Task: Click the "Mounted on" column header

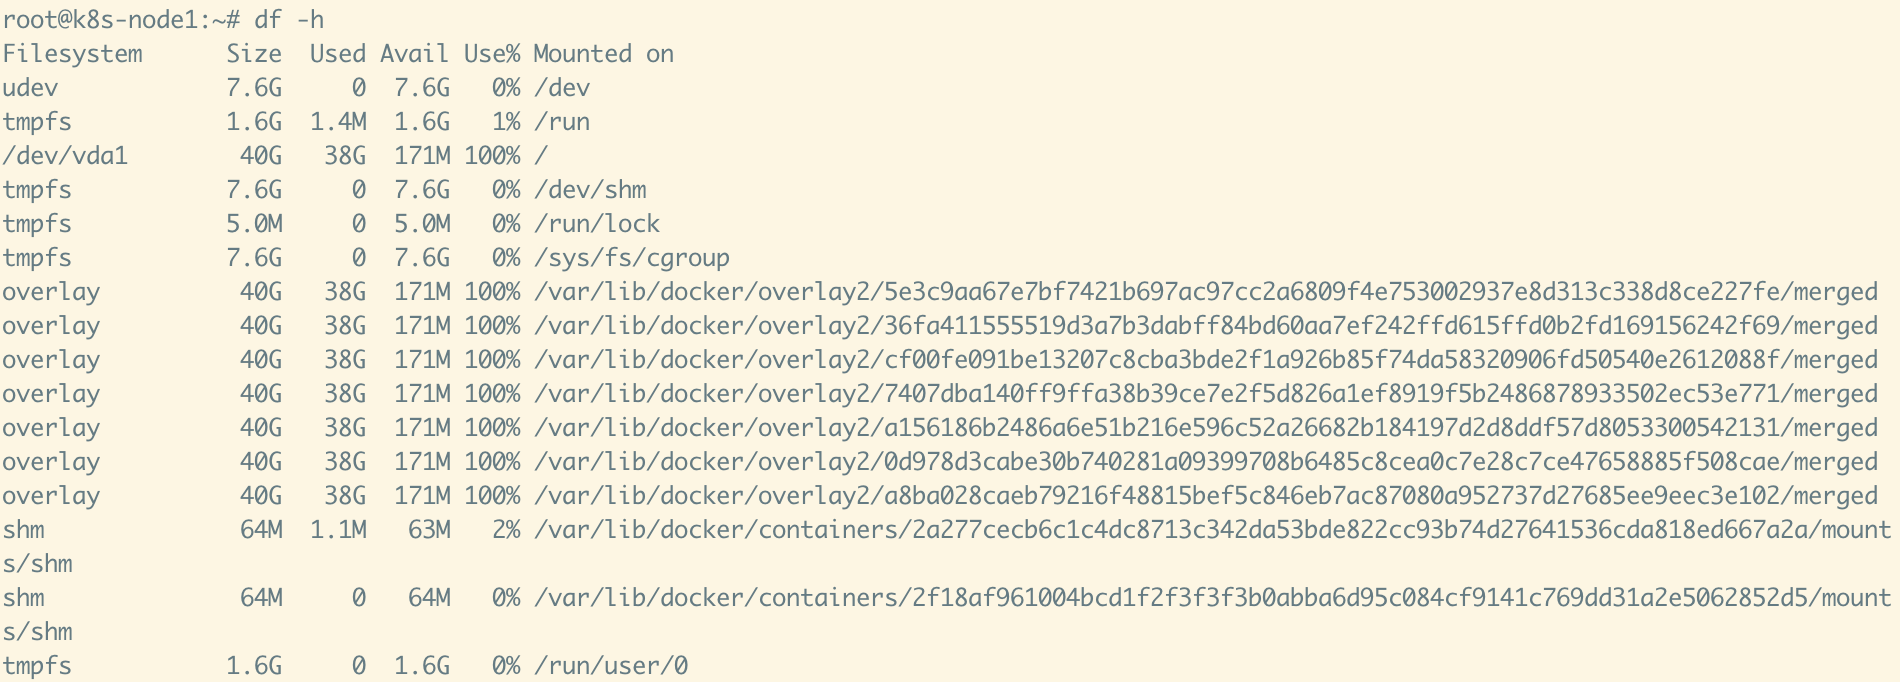Action: click(x=603, y=54)
